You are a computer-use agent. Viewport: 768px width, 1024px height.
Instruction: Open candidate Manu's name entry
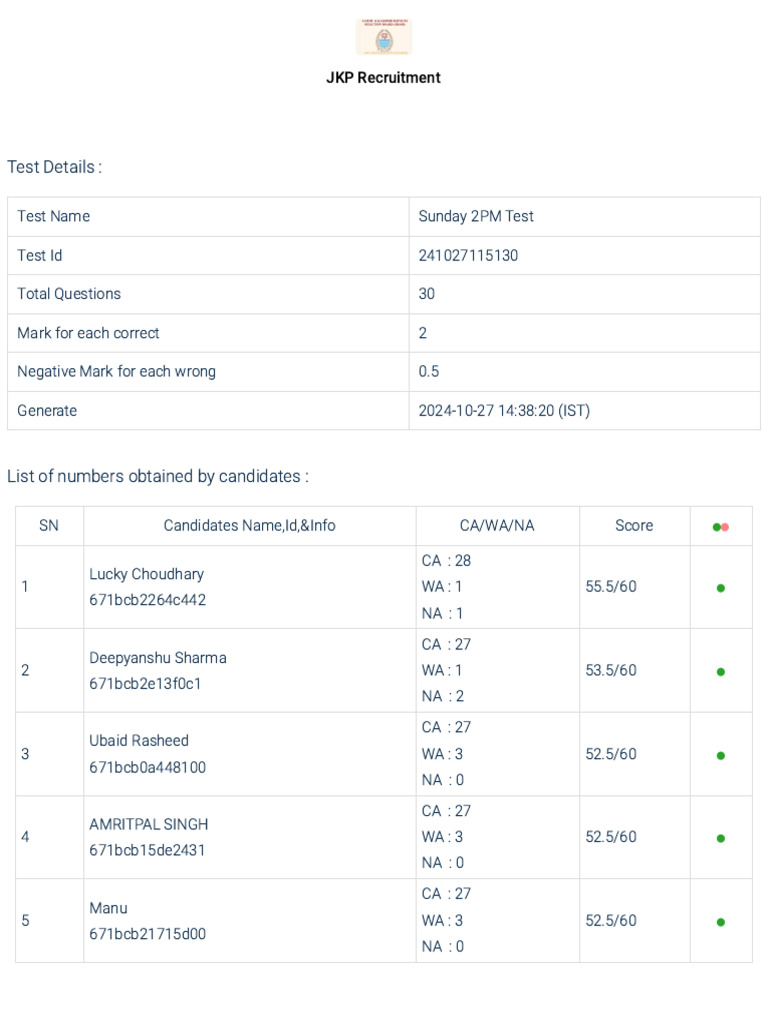[108, 908]
